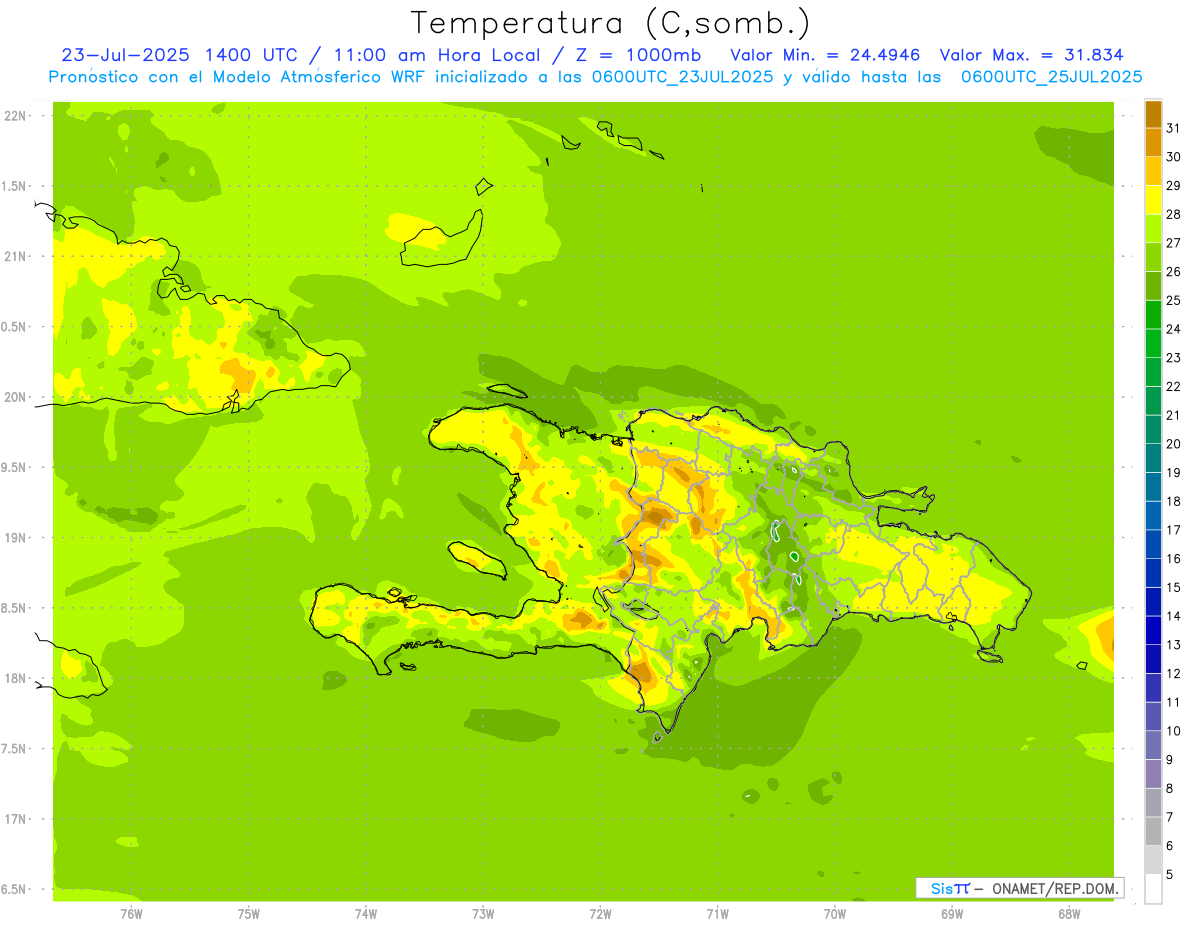Click the title 'Temperatura (C,somb.)'

coord(611,23)
